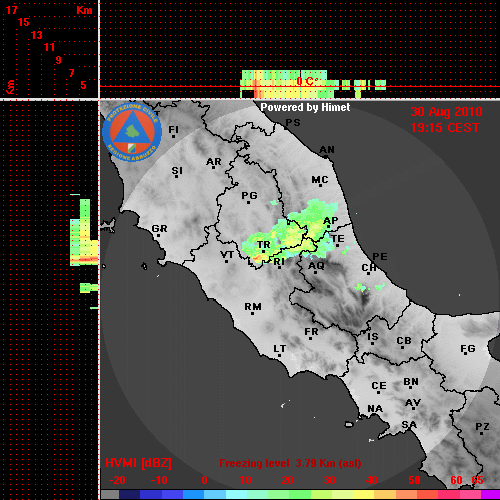Image resolution: width=500 pixels, height=500 pixels.
Task: Click the AQ city label
Action: (x=316, y=266)
